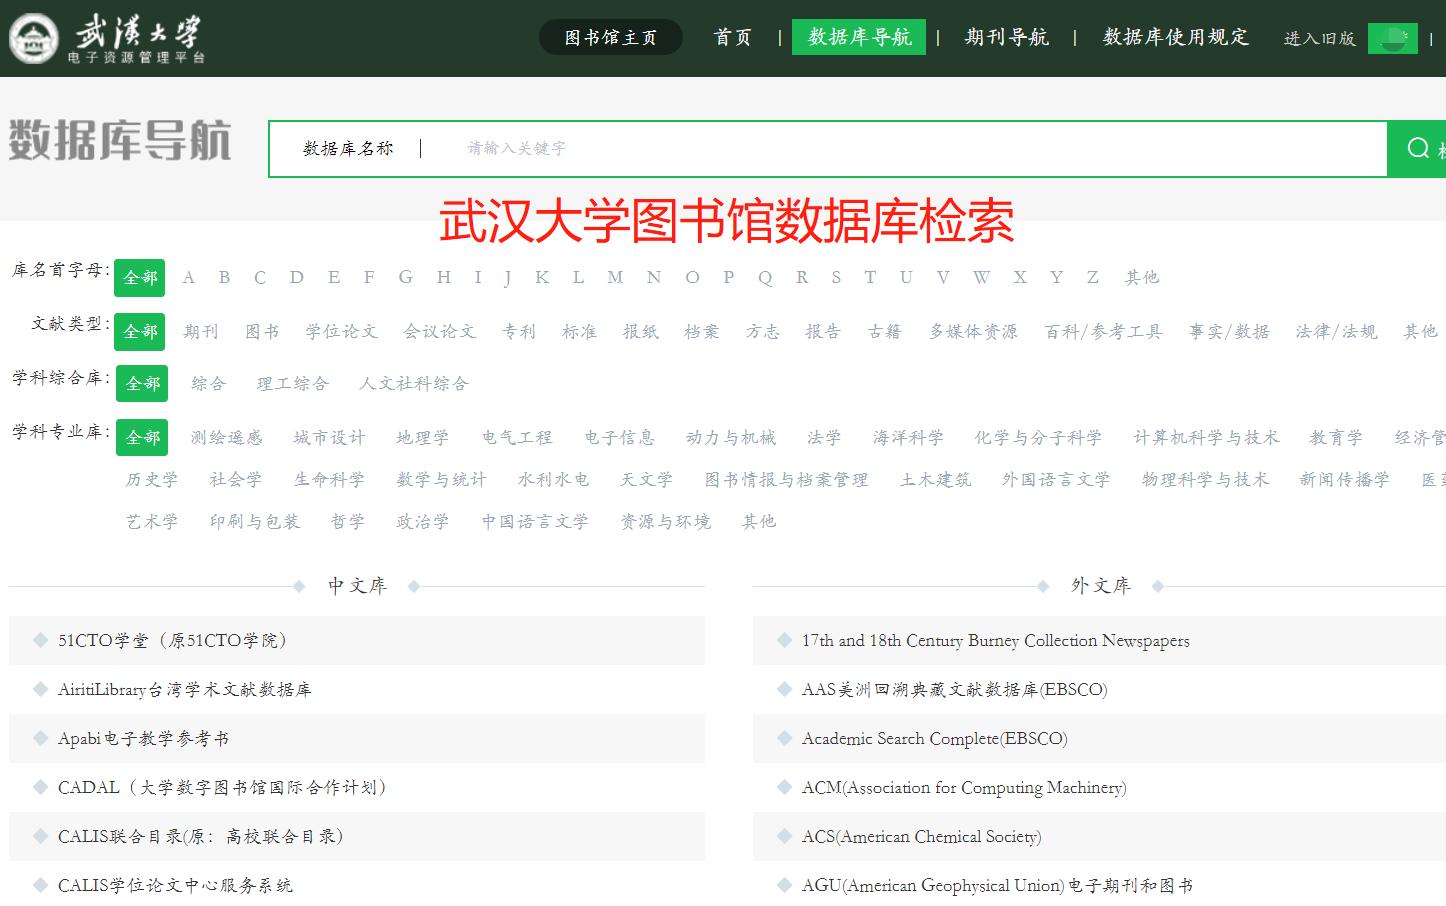Viewport: 1446px width, 906px height.
Task: Choose the 中国语言文学 subject category
Action: tap(534, 521)
